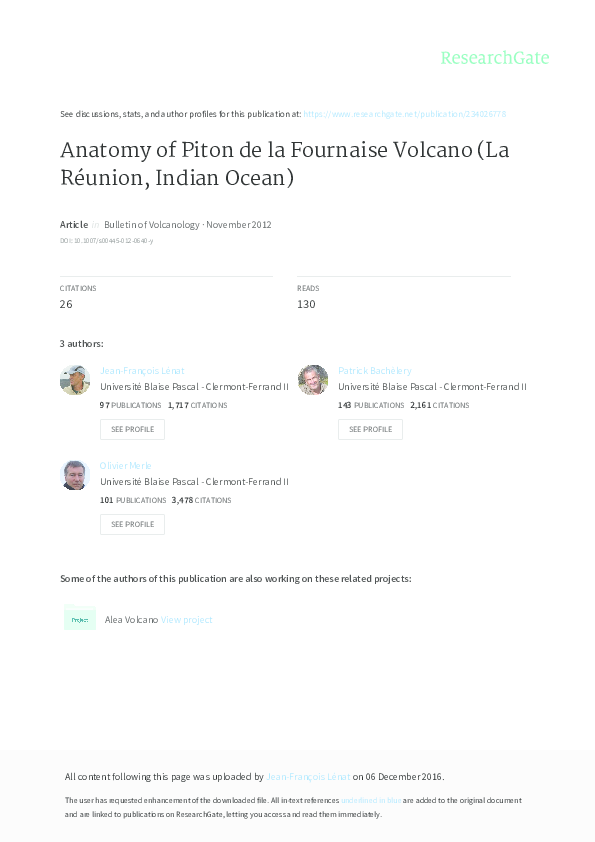The width and height of the screenshot is (595, 842).
Task: Open the publication link at the top
Action: coord(405,113)
